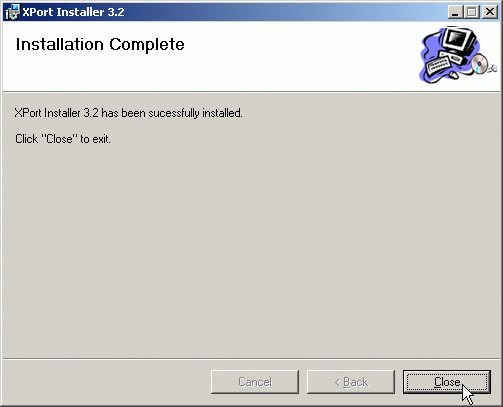Click the mouse on the header graphic
This screenshot has width=503, height=407.
(x=453, y=75)
